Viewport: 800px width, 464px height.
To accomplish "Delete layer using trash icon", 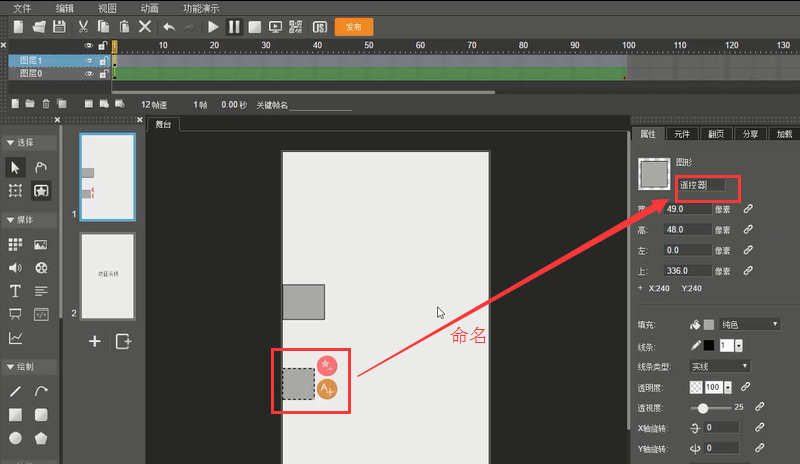I will 46,104.
